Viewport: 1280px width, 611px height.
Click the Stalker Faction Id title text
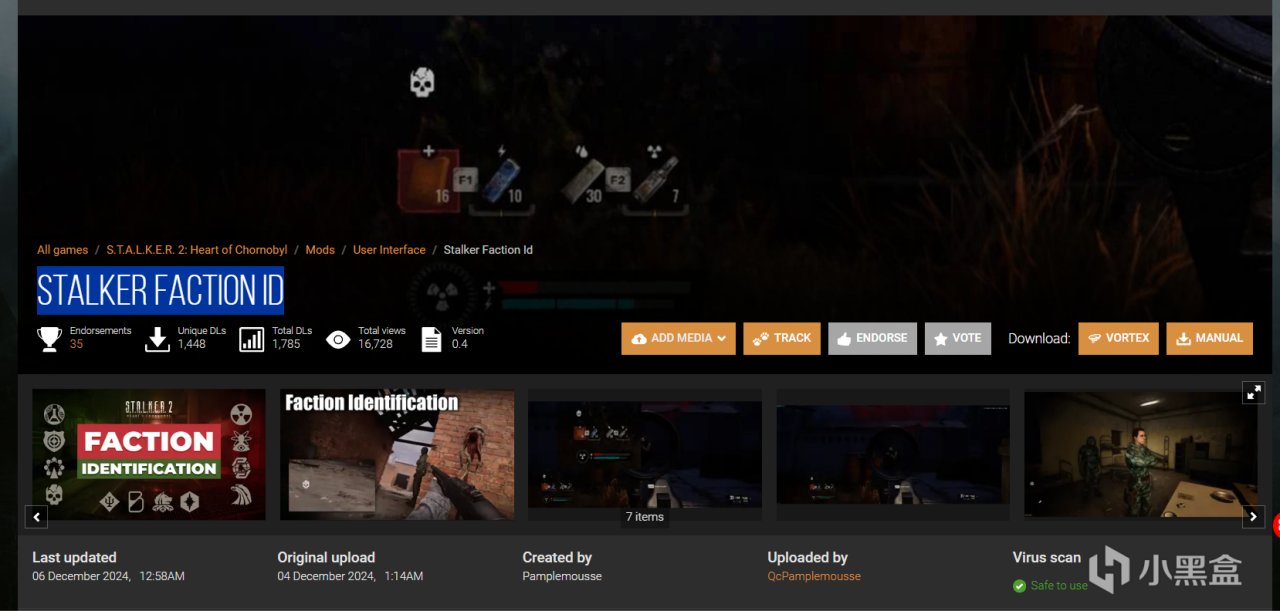click(160, 291)
